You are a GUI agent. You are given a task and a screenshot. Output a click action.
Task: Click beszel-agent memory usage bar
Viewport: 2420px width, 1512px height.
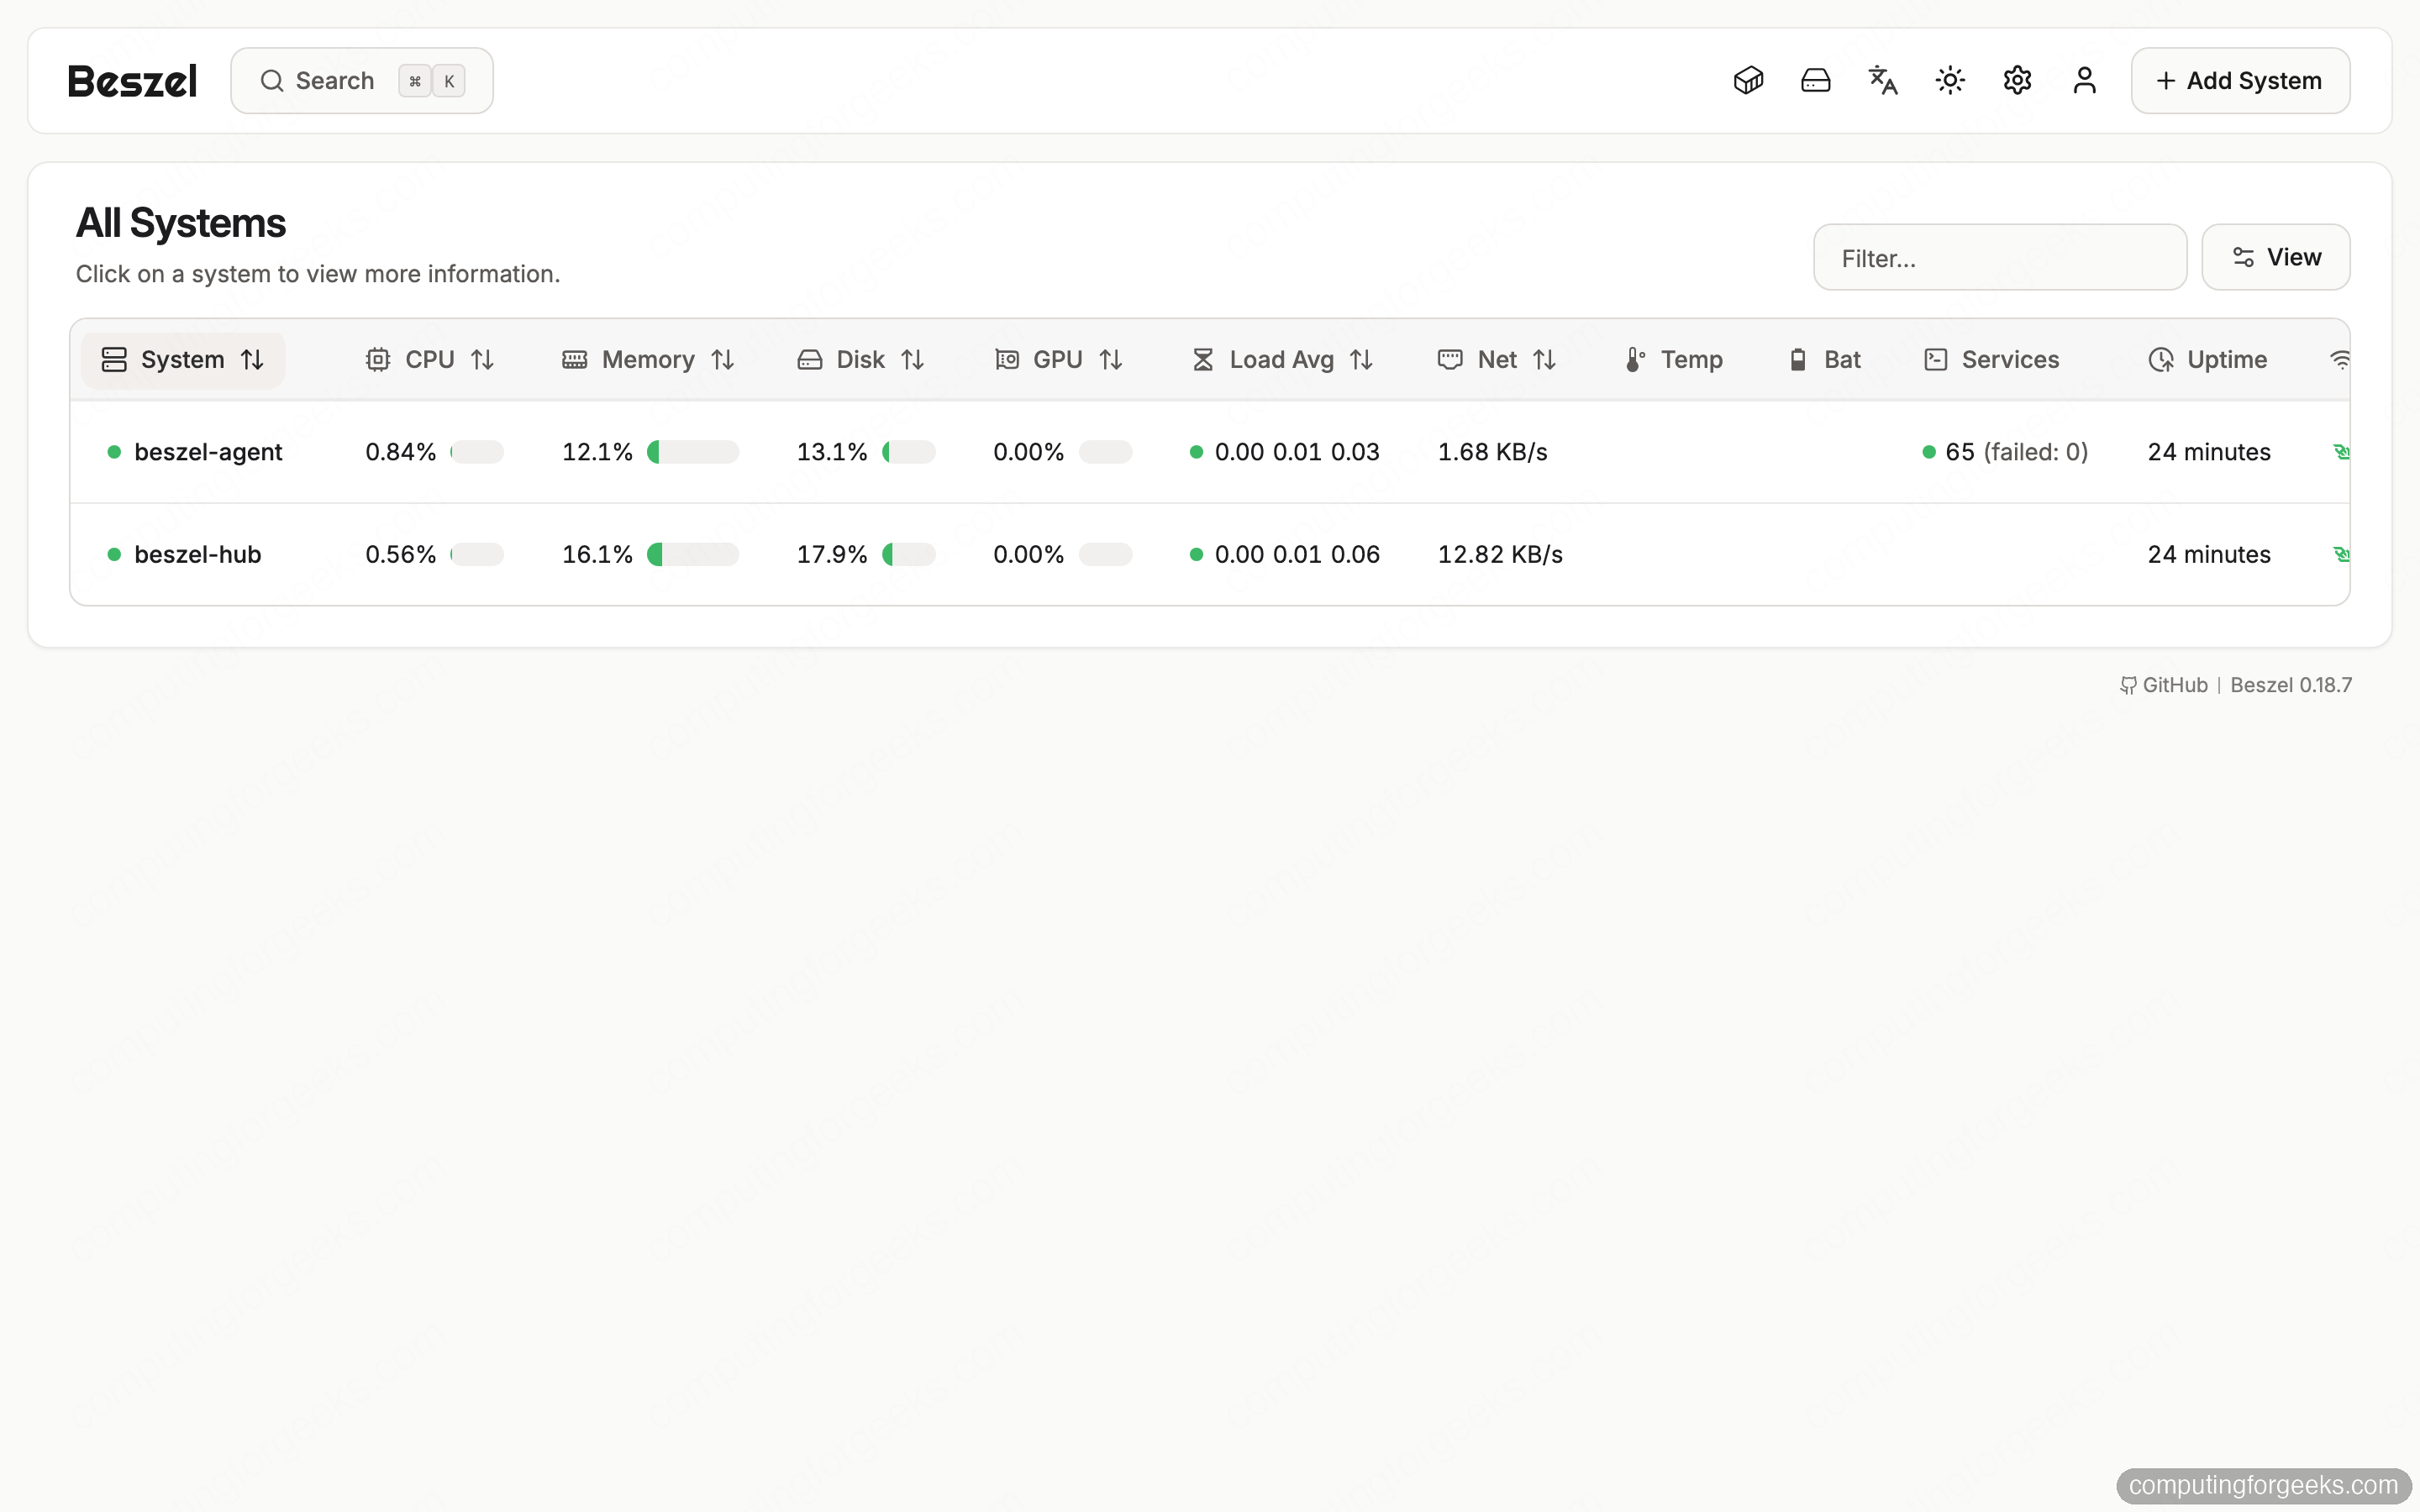(x=693, y=452)
